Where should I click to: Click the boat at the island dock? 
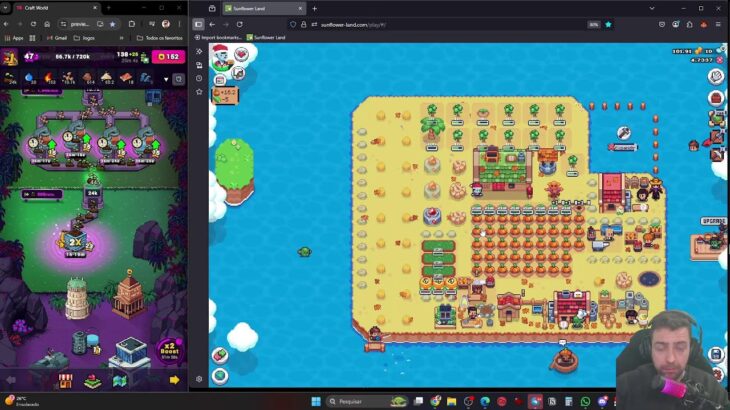click(565, 359)
